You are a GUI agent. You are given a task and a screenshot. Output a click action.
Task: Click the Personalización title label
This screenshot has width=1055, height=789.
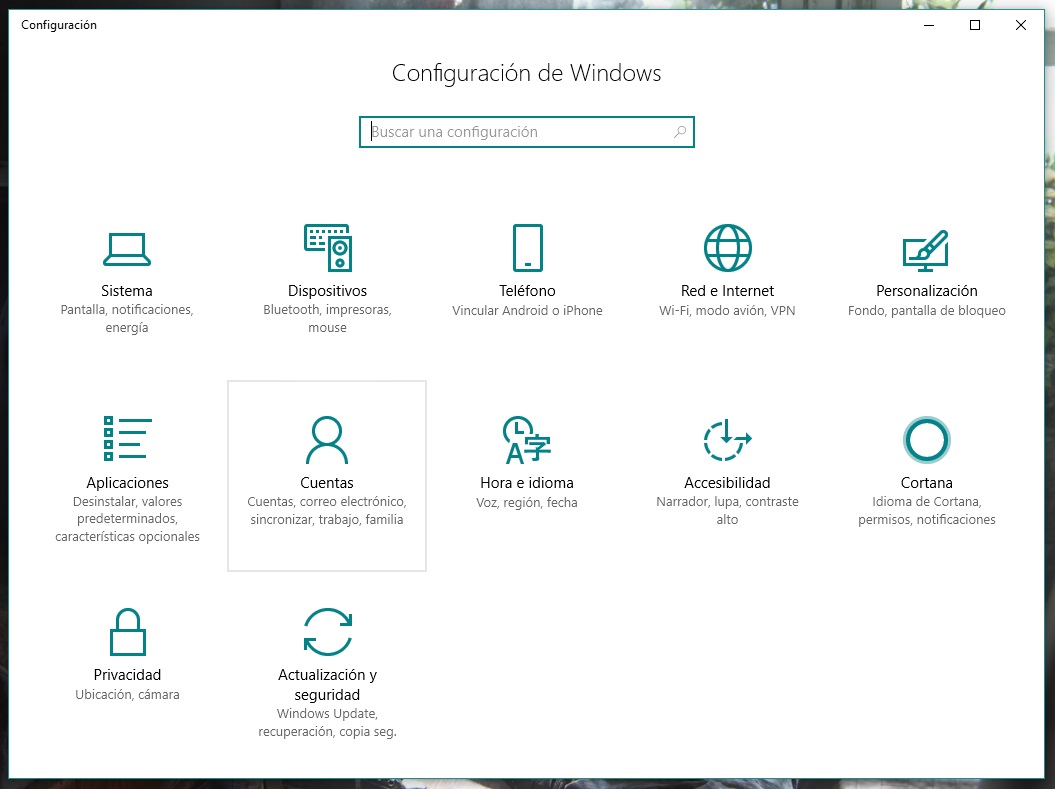pyautogui.click(x=926, y=291)
